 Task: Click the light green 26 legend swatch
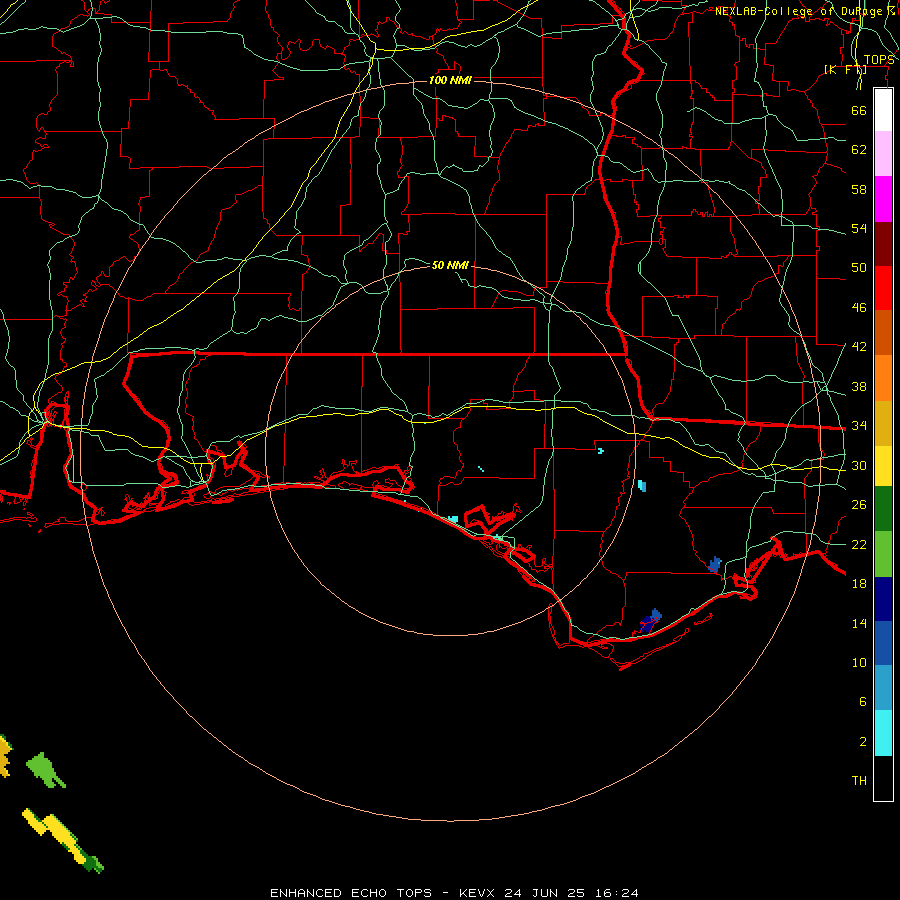pyautogui.click(x=883, y=554)
